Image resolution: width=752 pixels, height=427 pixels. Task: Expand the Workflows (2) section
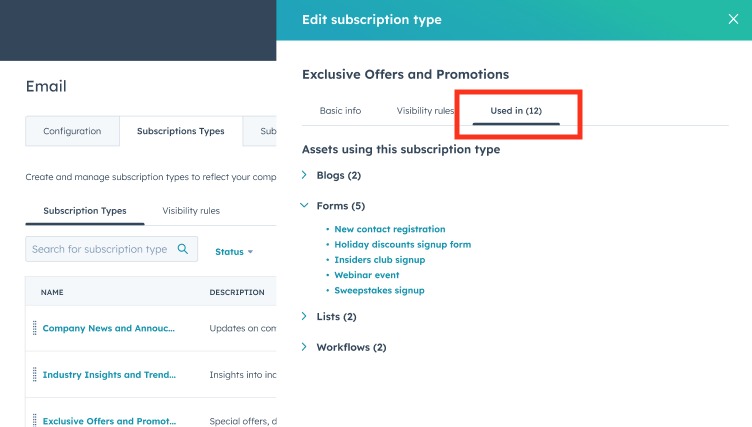(x=304, y=347)
